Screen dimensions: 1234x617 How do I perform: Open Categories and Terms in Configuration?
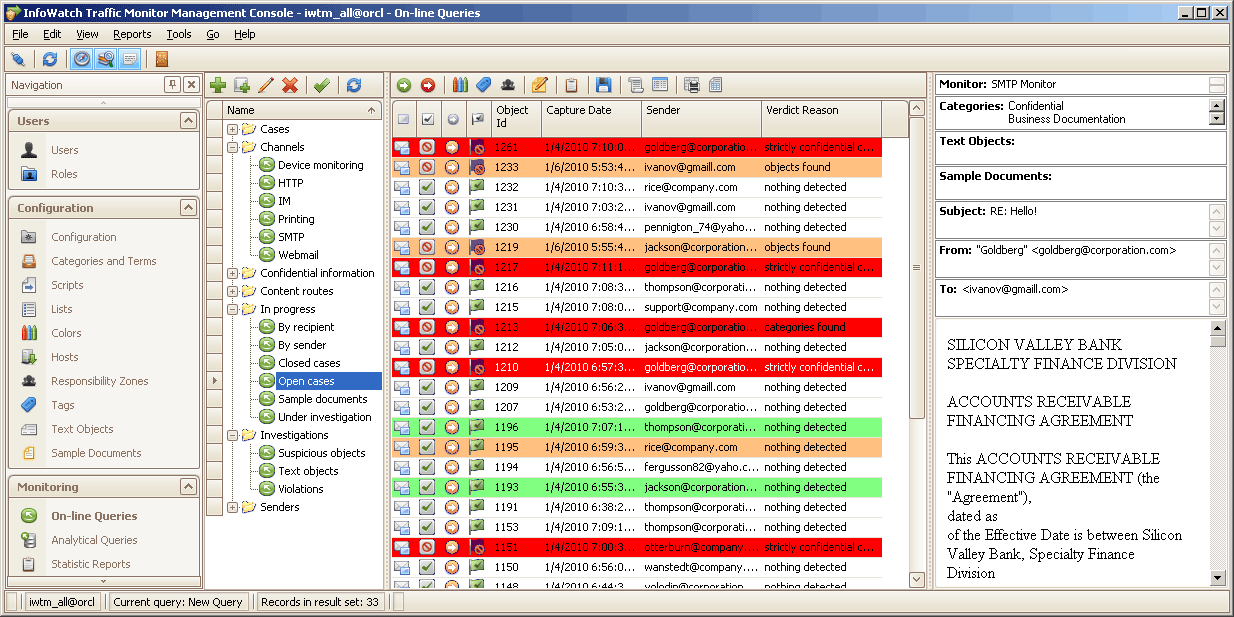coord(103,261)
